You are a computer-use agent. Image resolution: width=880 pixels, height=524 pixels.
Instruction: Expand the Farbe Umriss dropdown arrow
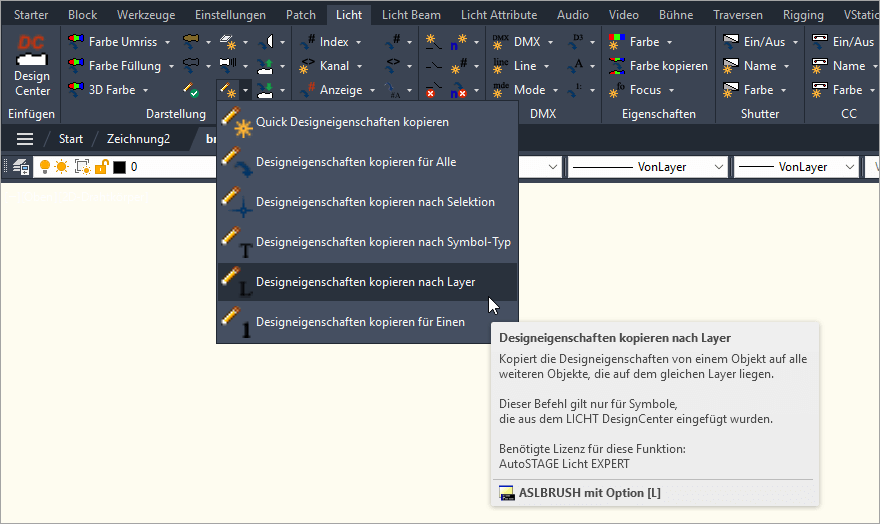coord(167,42)
